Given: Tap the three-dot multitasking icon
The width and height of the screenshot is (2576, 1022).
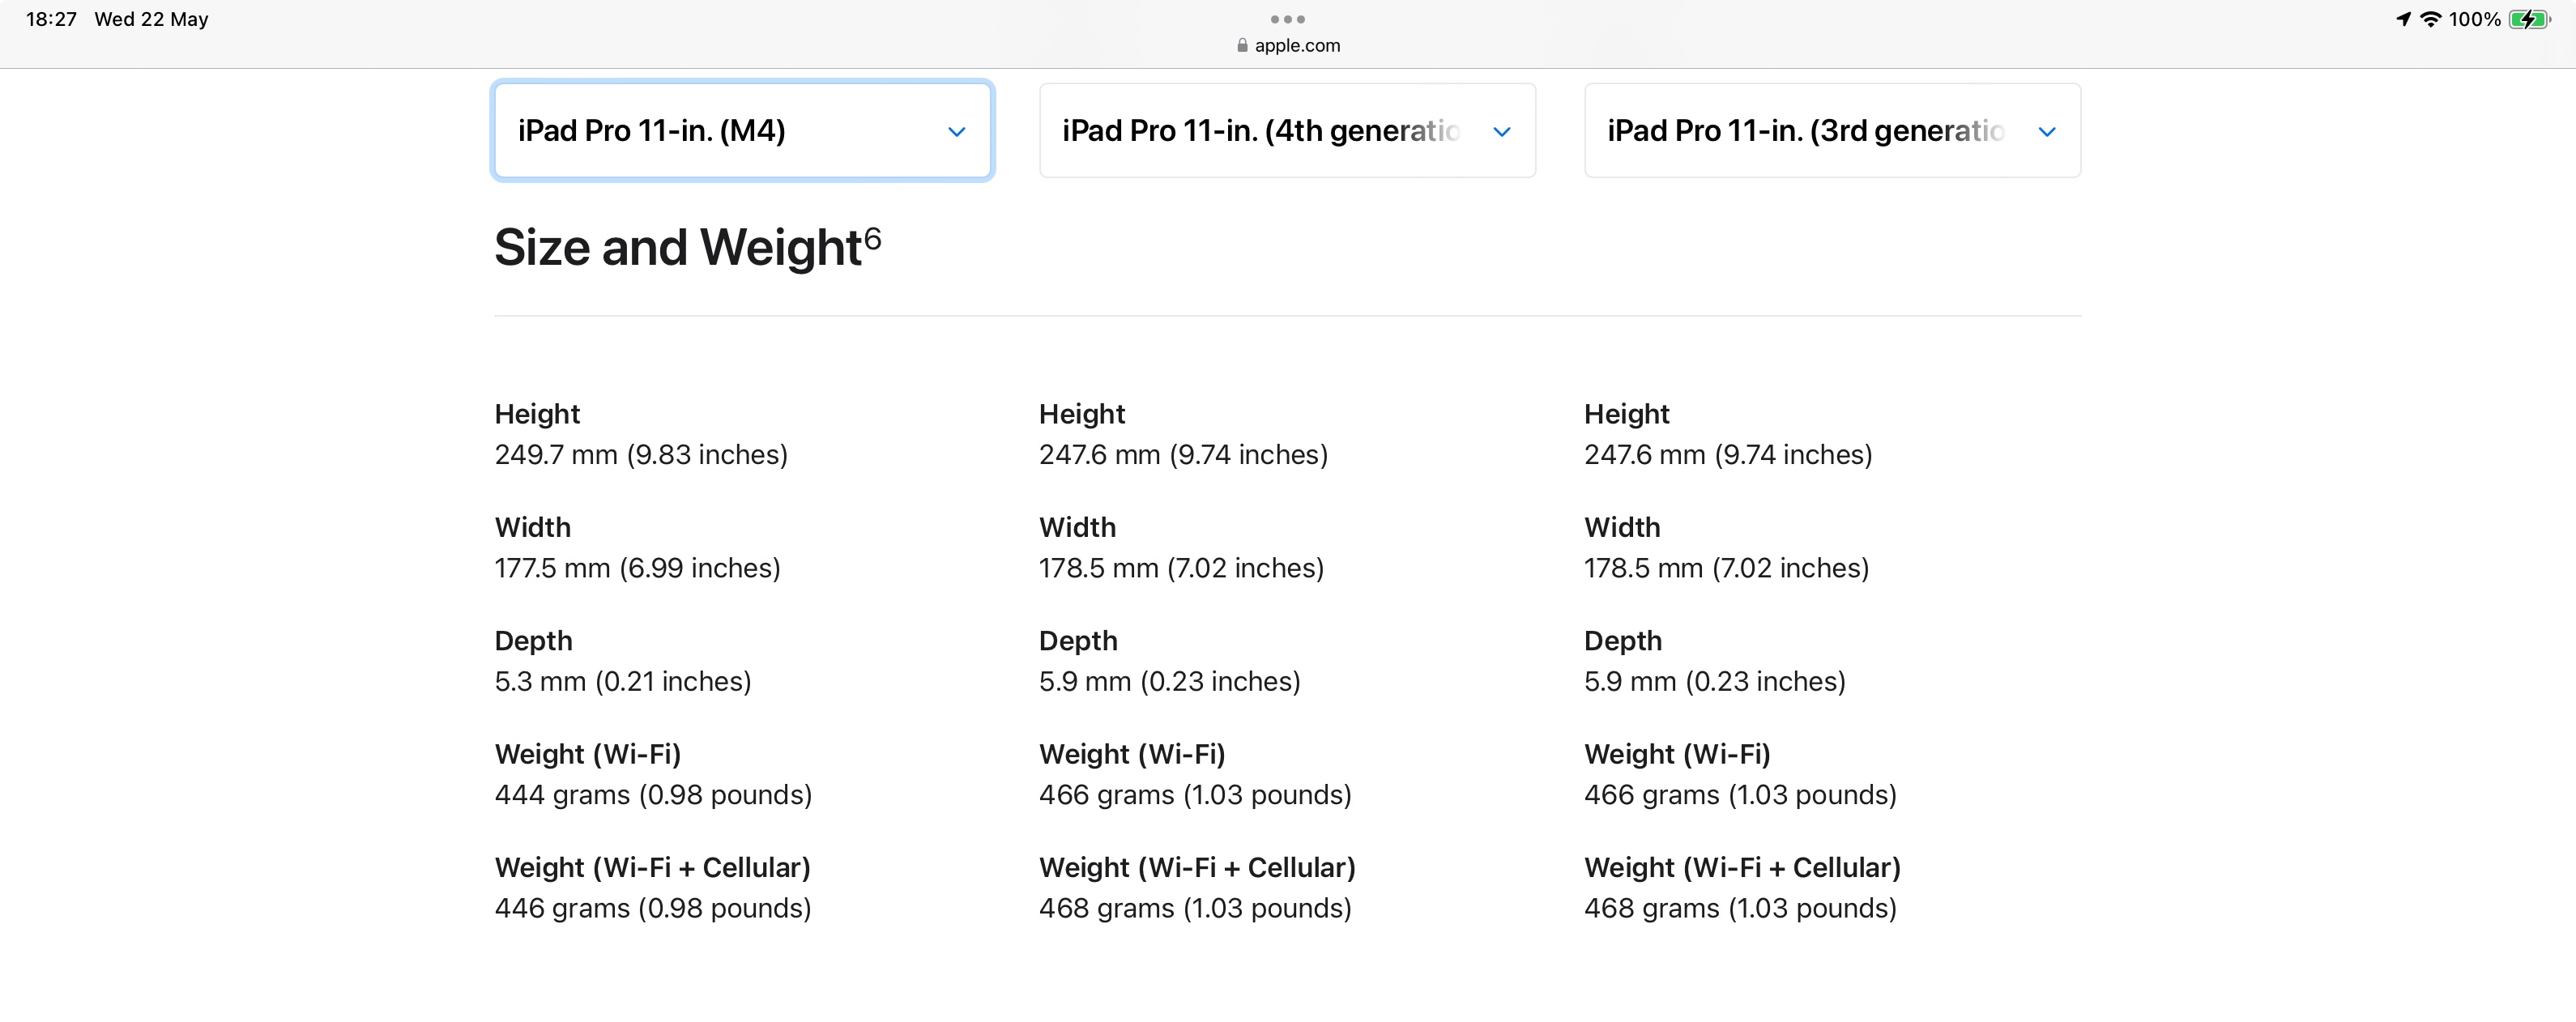Looking at the screenshot, I should point(1287,19).
